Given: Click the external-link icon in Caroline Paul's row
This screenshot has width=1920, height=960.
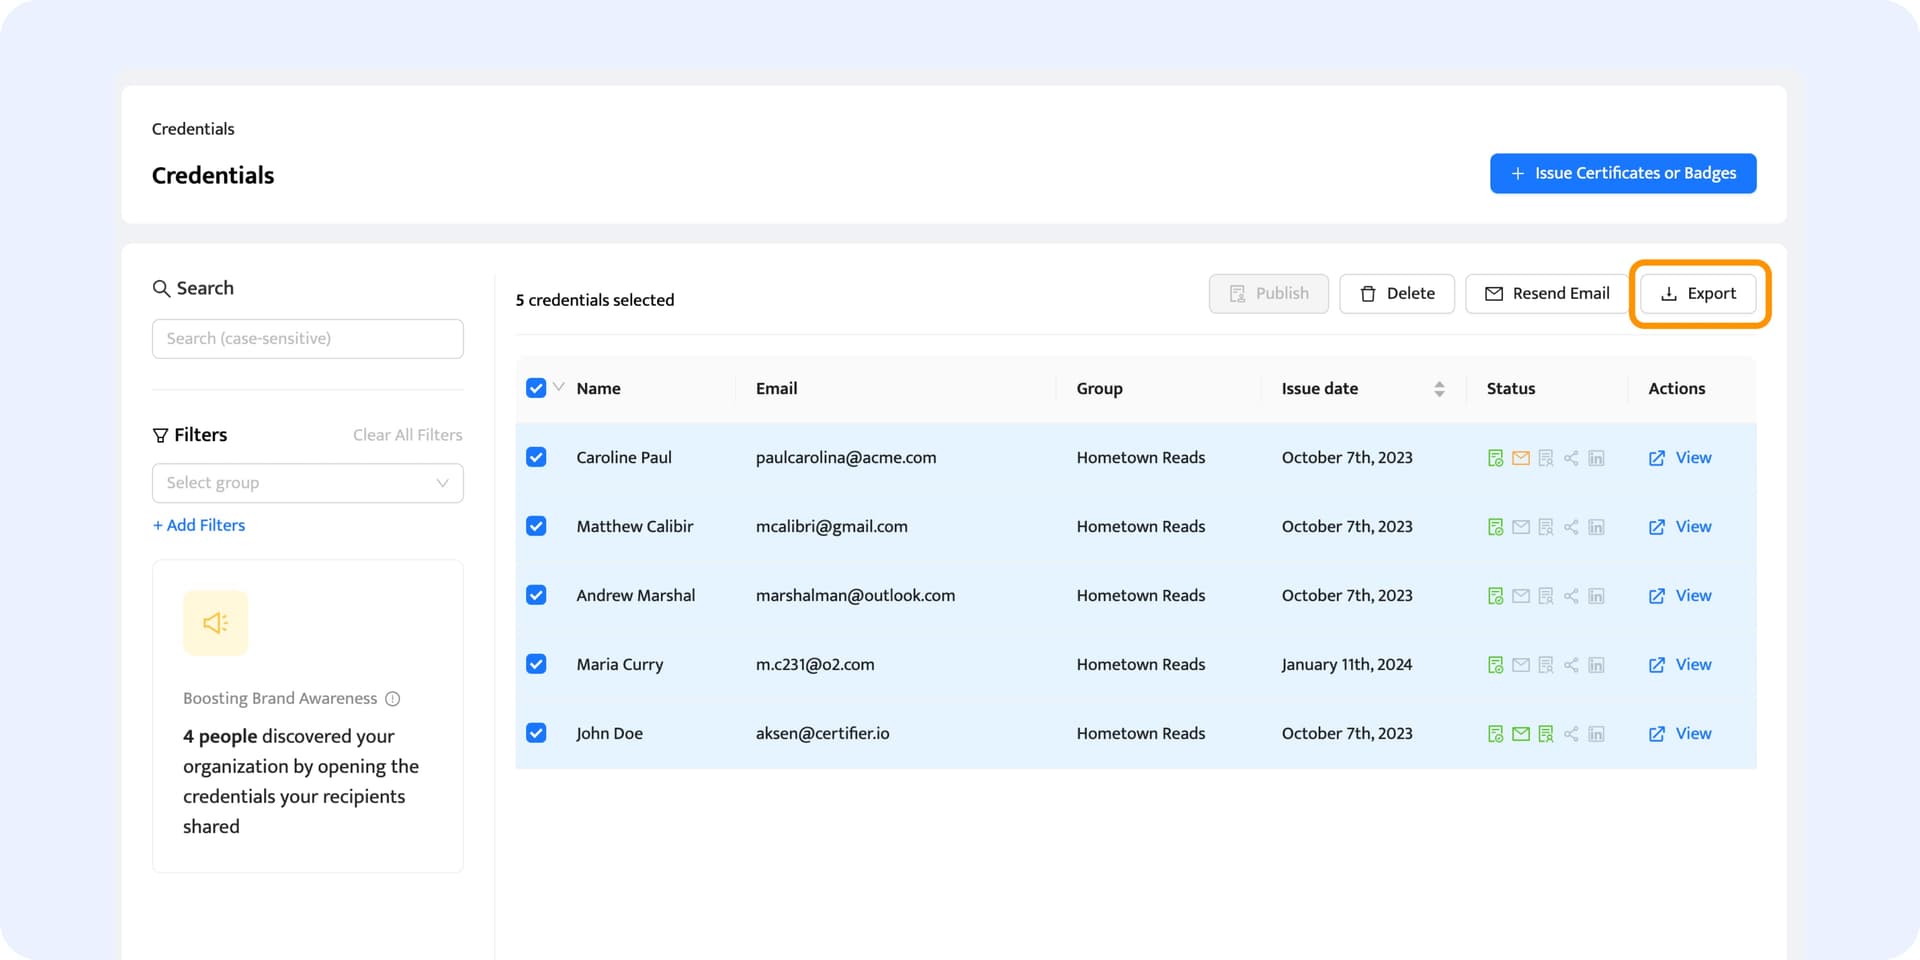Looking at the screenshot, I should pos(1657,458).
